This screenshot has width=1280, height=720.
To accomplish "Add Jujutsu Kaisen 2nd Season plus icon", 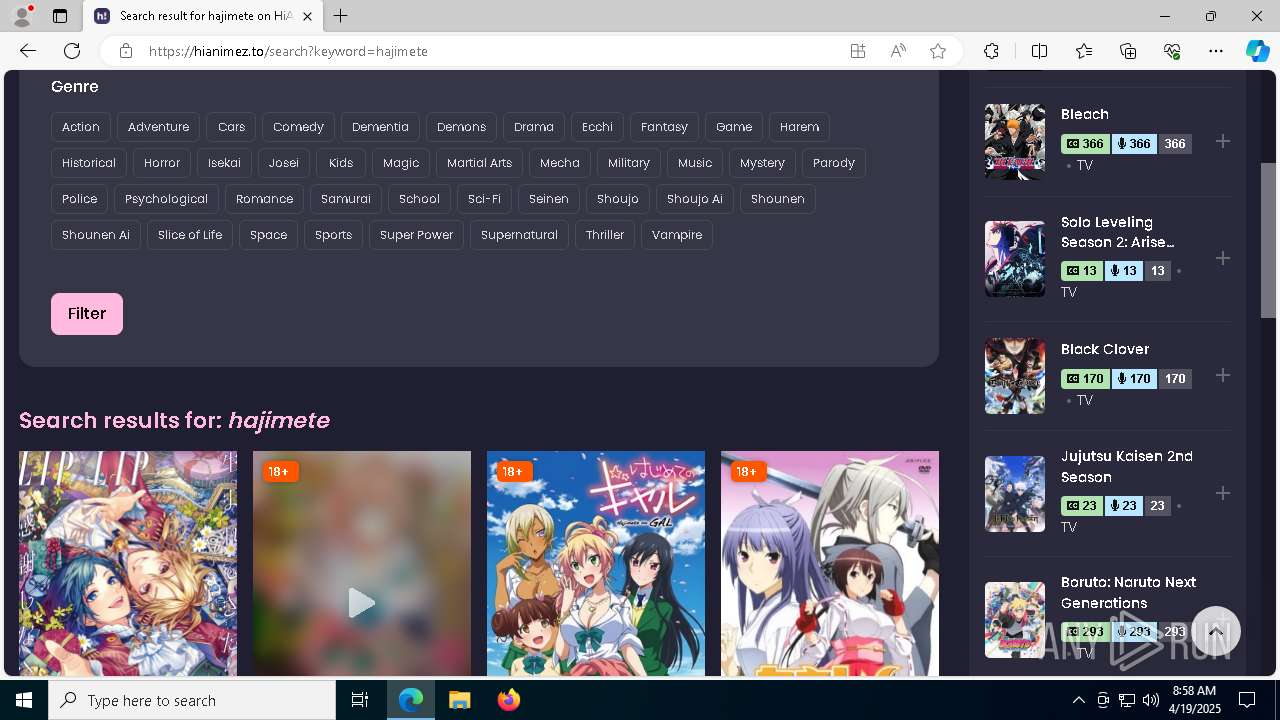I will [x=1223, y=493].
